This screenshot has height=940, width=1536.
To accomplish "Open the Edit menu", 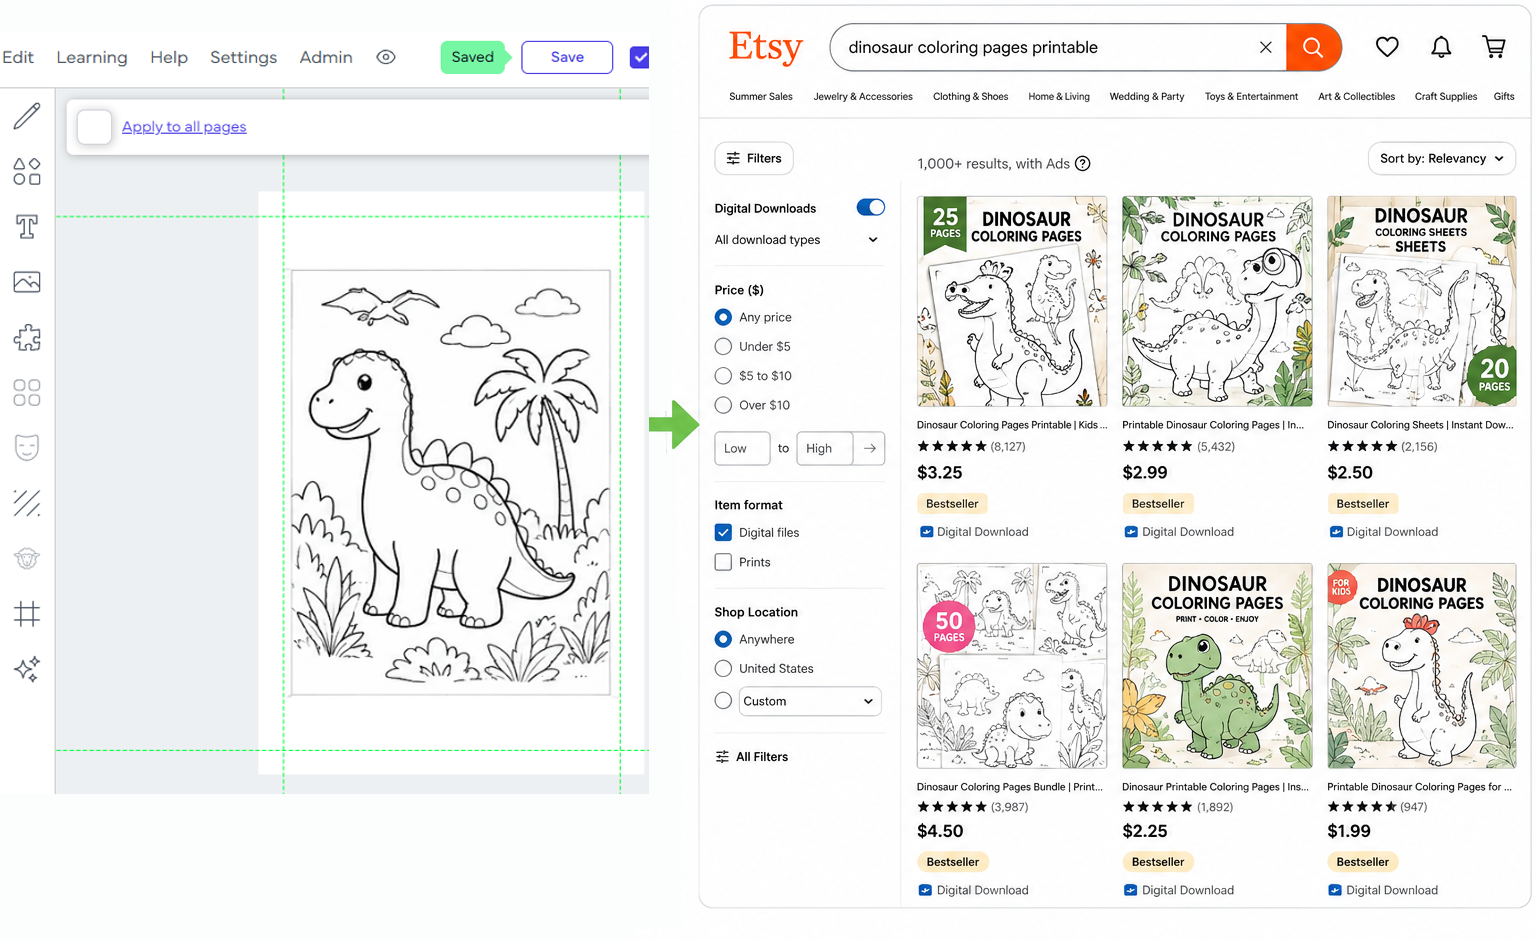I will [x=18, y=57].
